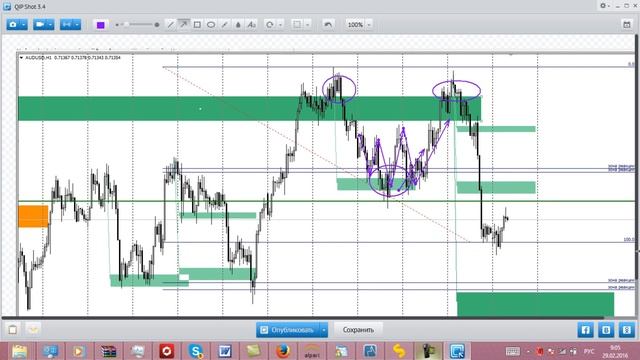Open Skype from the taskbar

click(196, 351)
